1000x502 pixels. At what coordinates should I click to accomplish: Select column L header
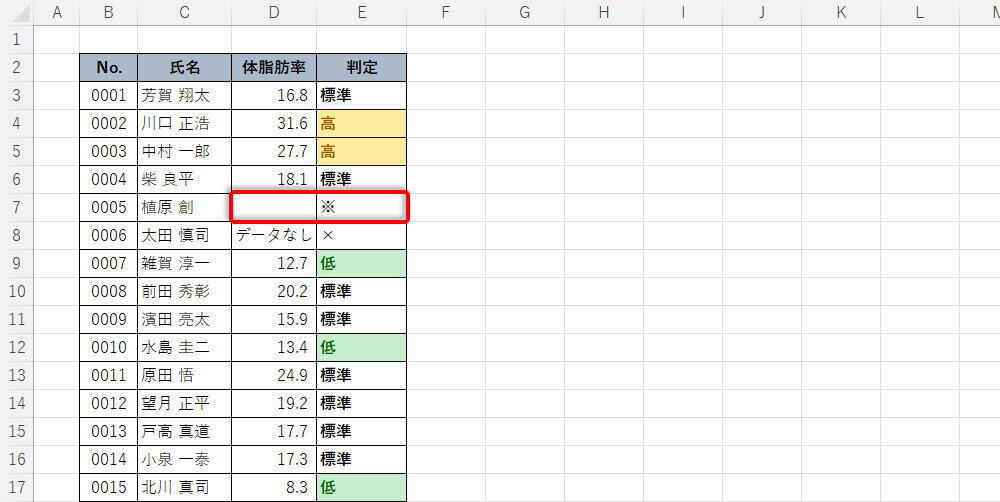(920, 12)
